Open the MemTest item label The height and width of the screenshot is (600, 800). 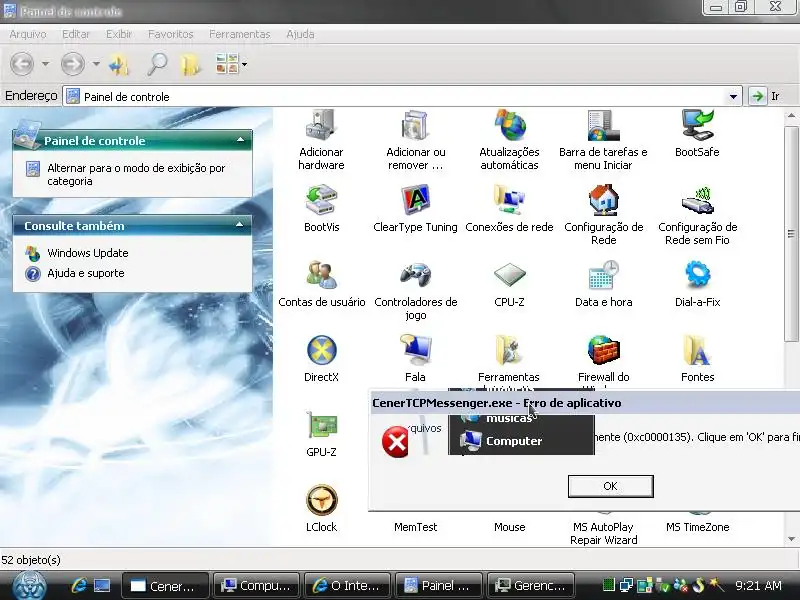pos(415,527)
